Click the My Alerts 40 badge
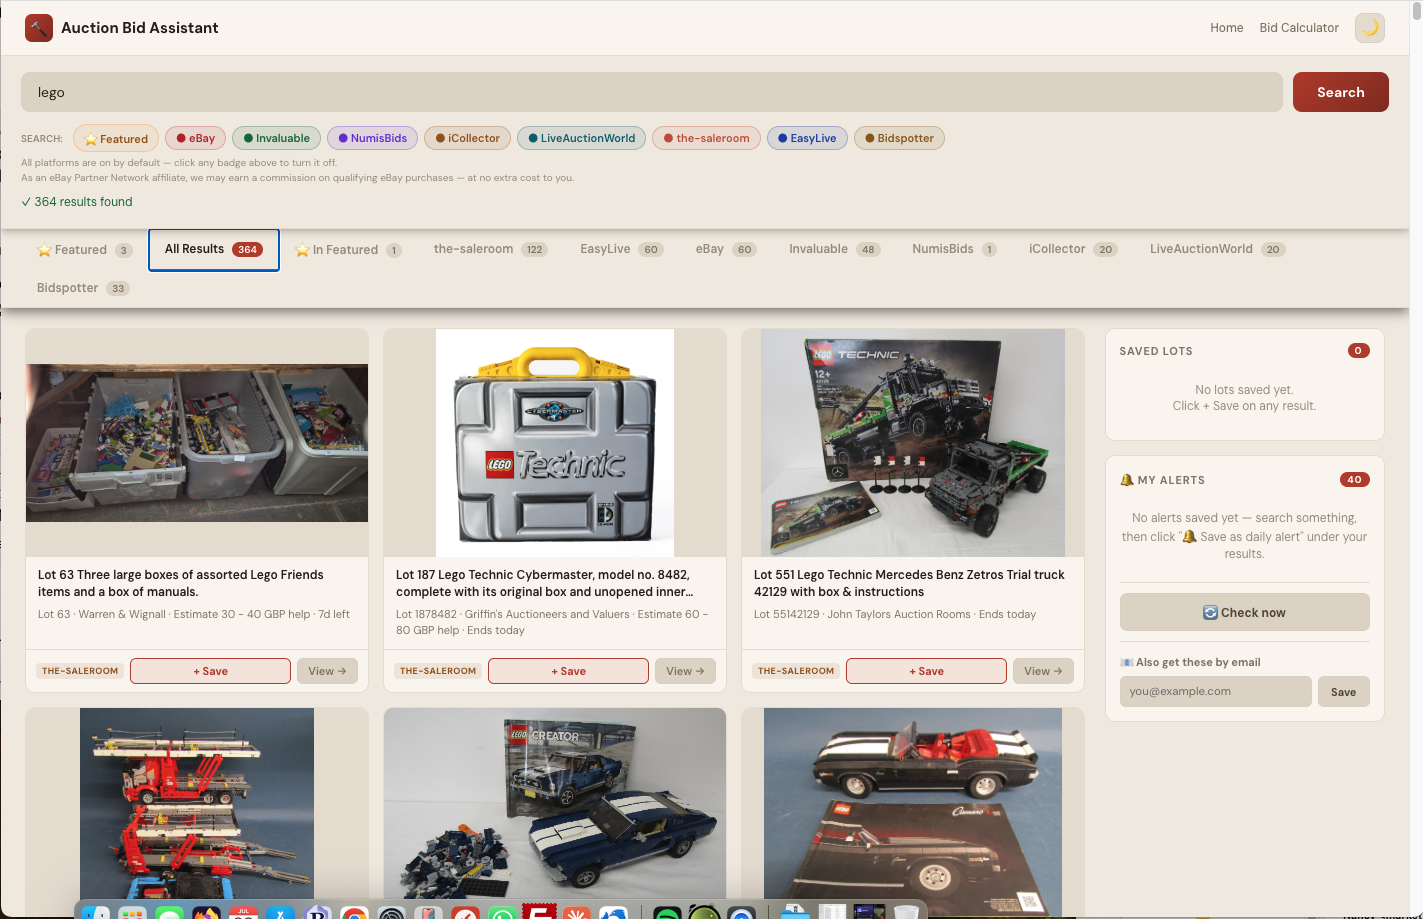 [1354, 480]
